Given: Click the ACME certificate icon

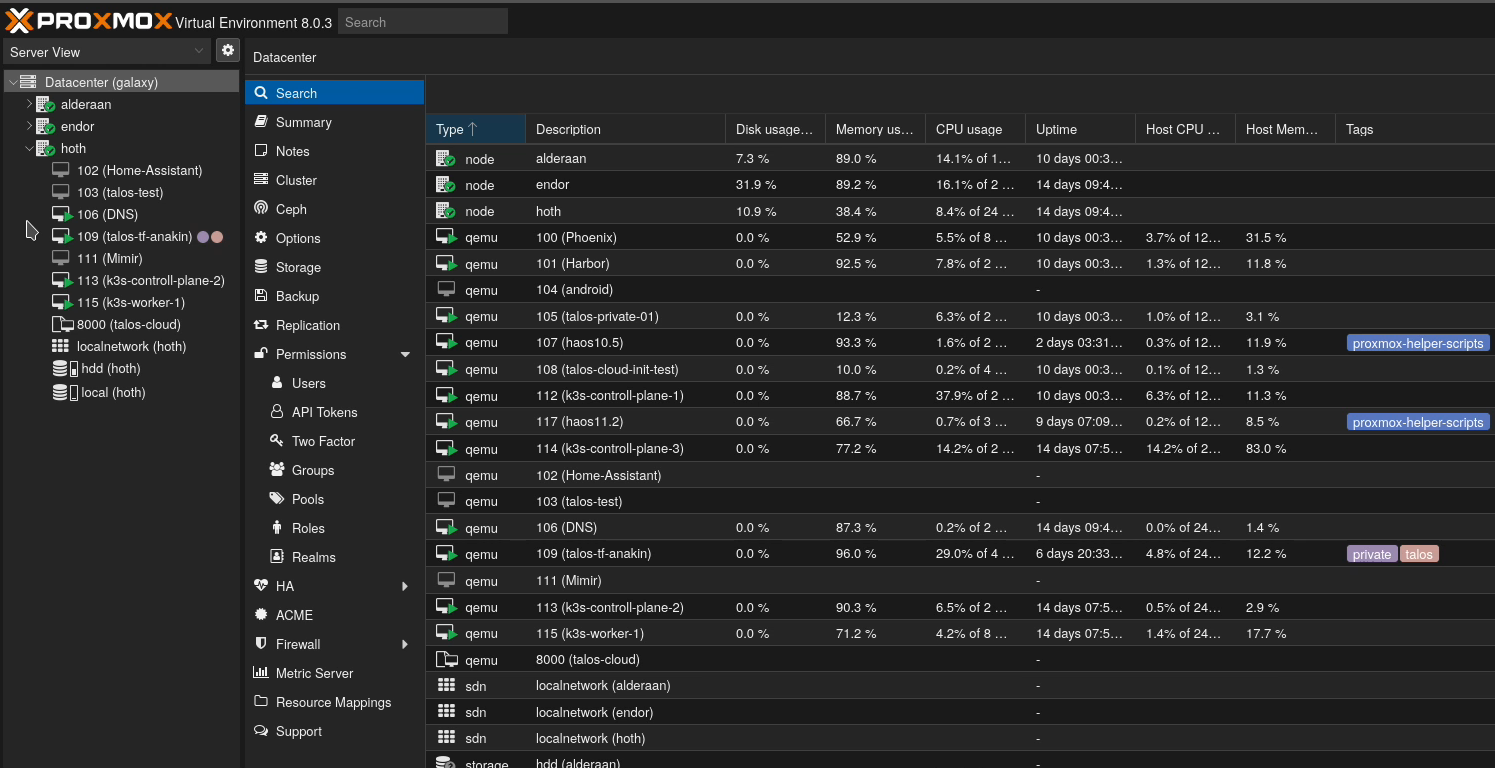Looking at the screenshot, I should [x=261, y=615].
